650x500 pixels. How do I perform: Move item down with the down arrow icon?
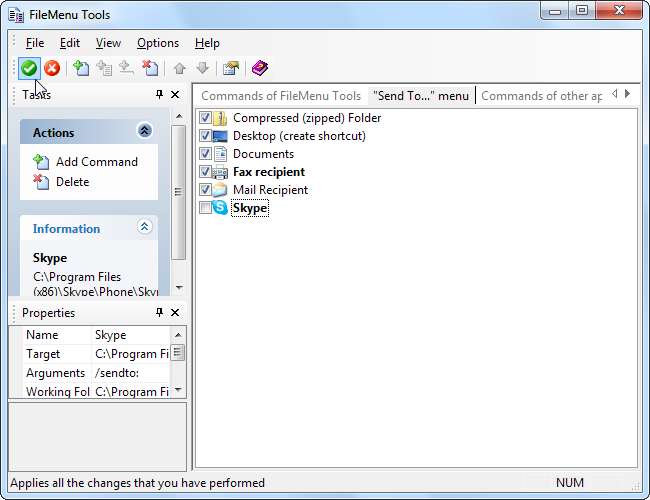pos(202,68)
